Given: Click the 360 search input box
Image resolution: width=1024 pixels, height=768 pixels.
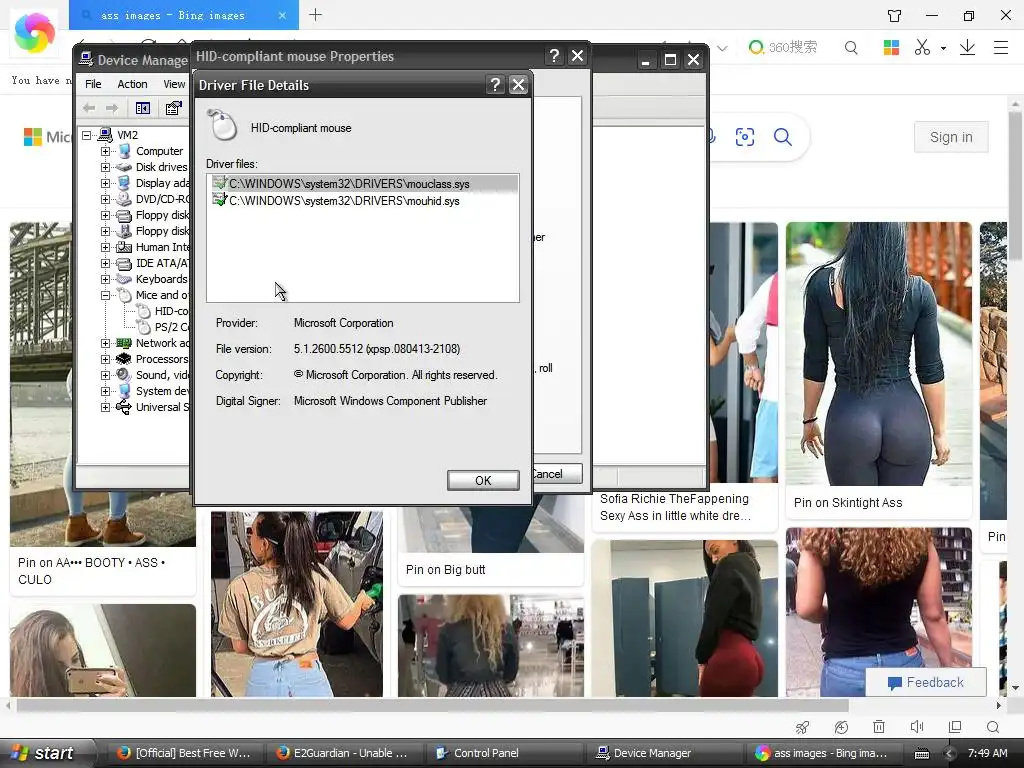Looking at the screenshot, I should pyautogui.click(x=793, y=47).
